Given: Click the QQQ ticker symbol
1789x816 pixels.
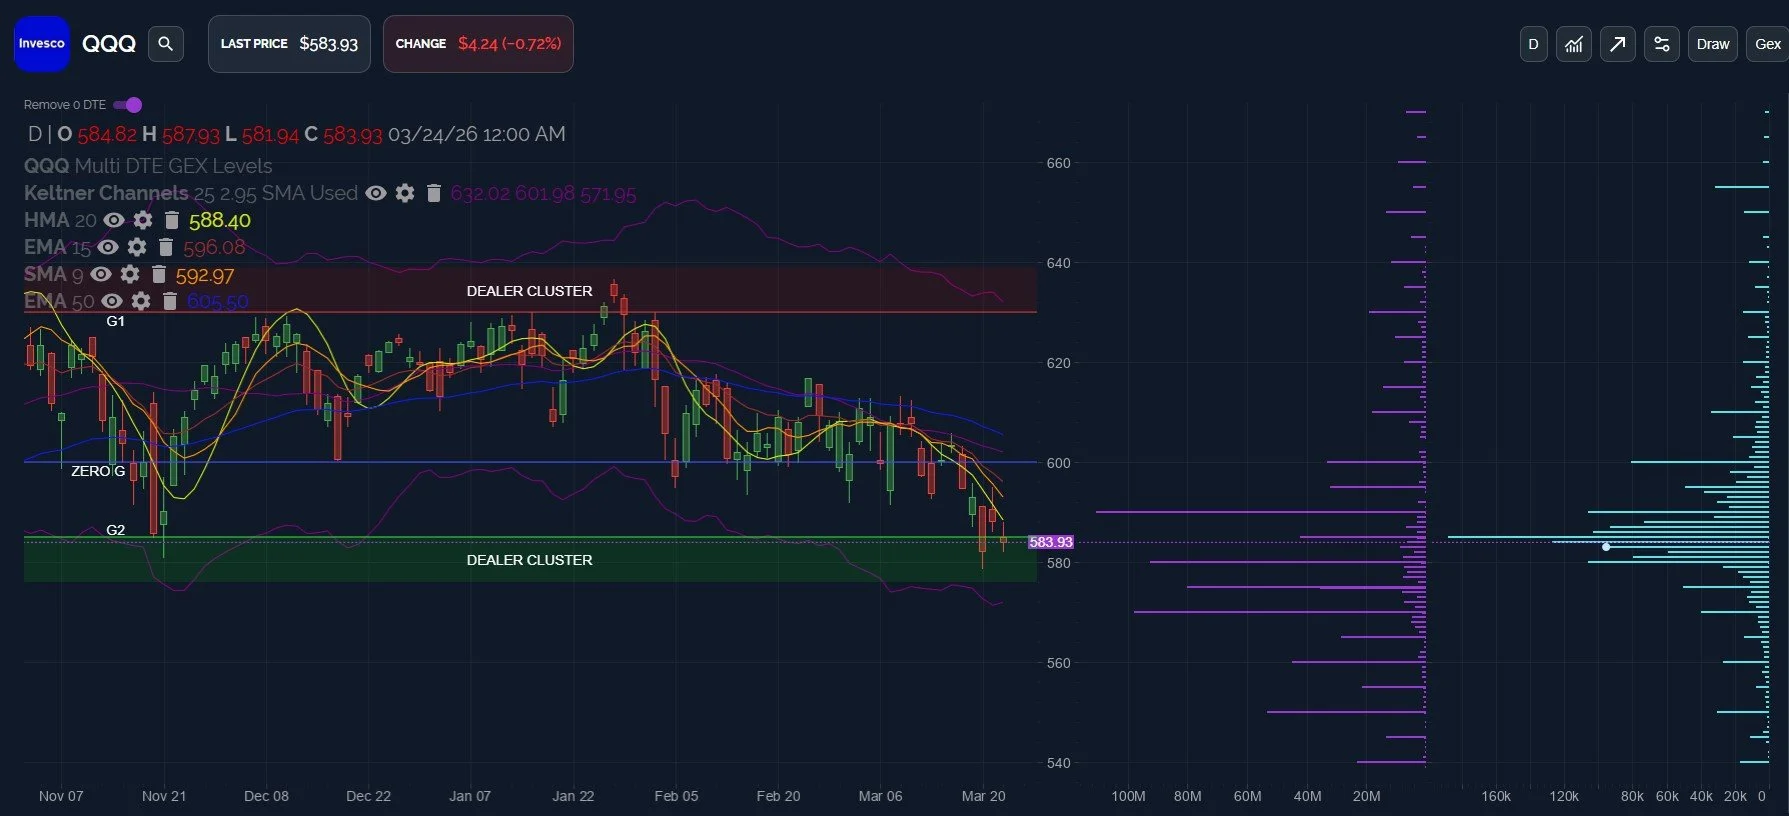Looking at the screenshot, I should [109, 44].
